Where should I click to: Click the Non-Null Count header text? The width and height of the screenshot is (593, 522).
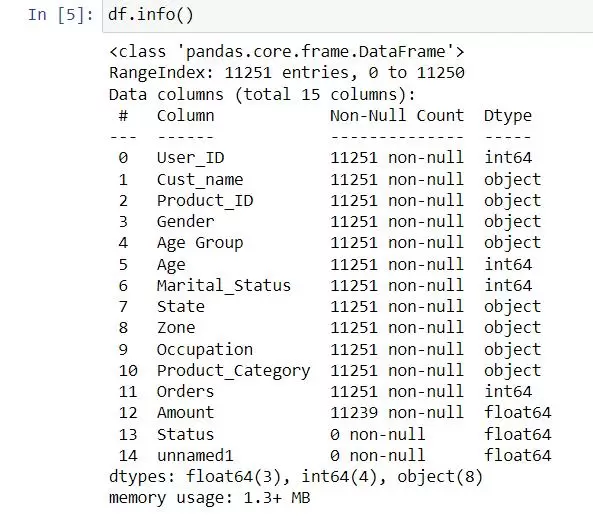click(397, 115)
